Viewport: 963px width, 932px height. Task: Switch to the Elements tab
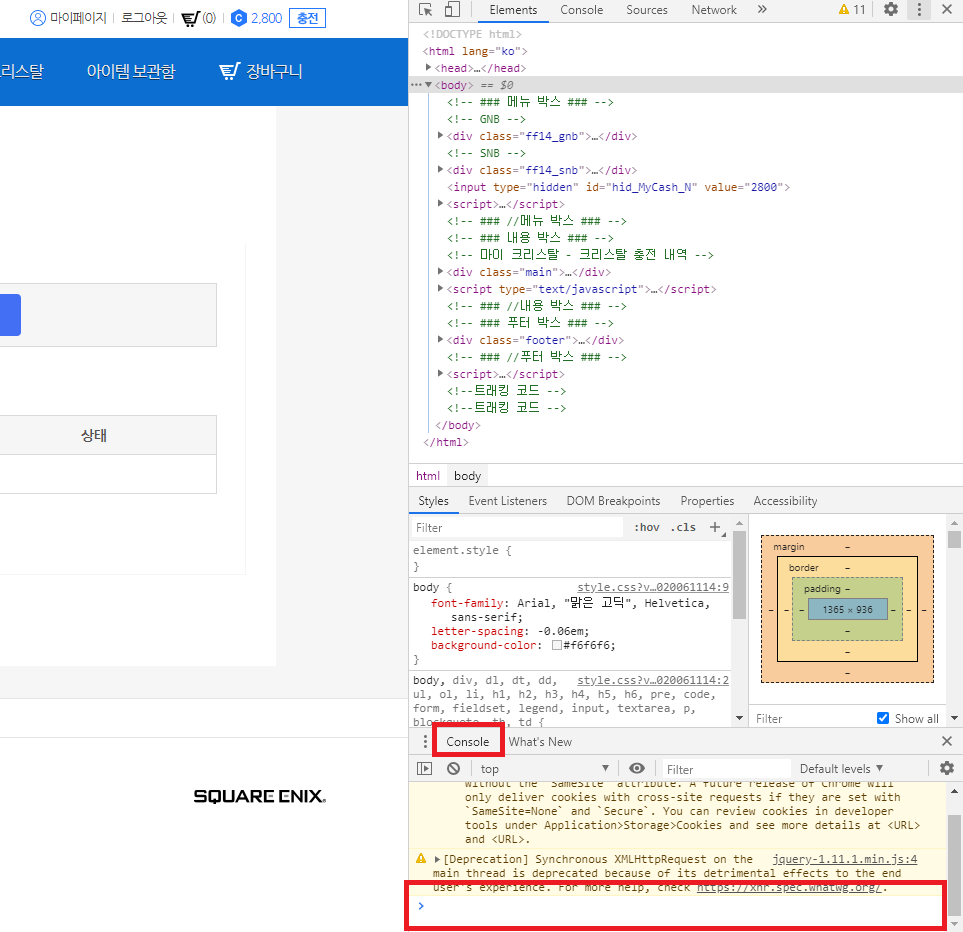coord(513,10)
